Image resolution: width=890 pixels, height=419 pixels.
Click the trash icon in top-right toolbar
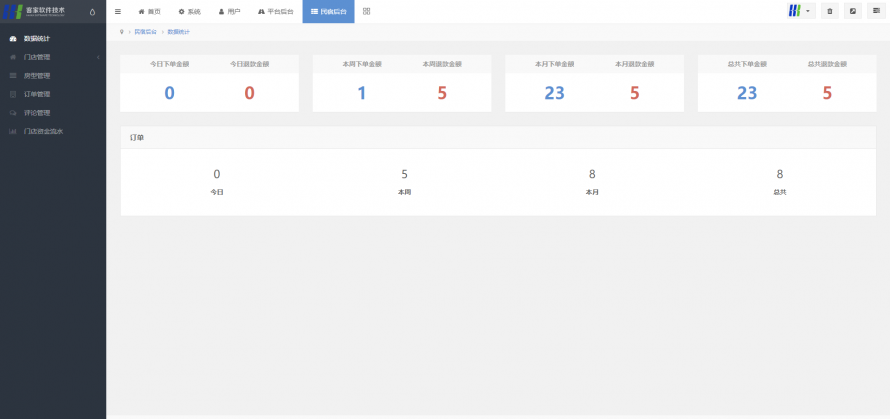(829, 11)
